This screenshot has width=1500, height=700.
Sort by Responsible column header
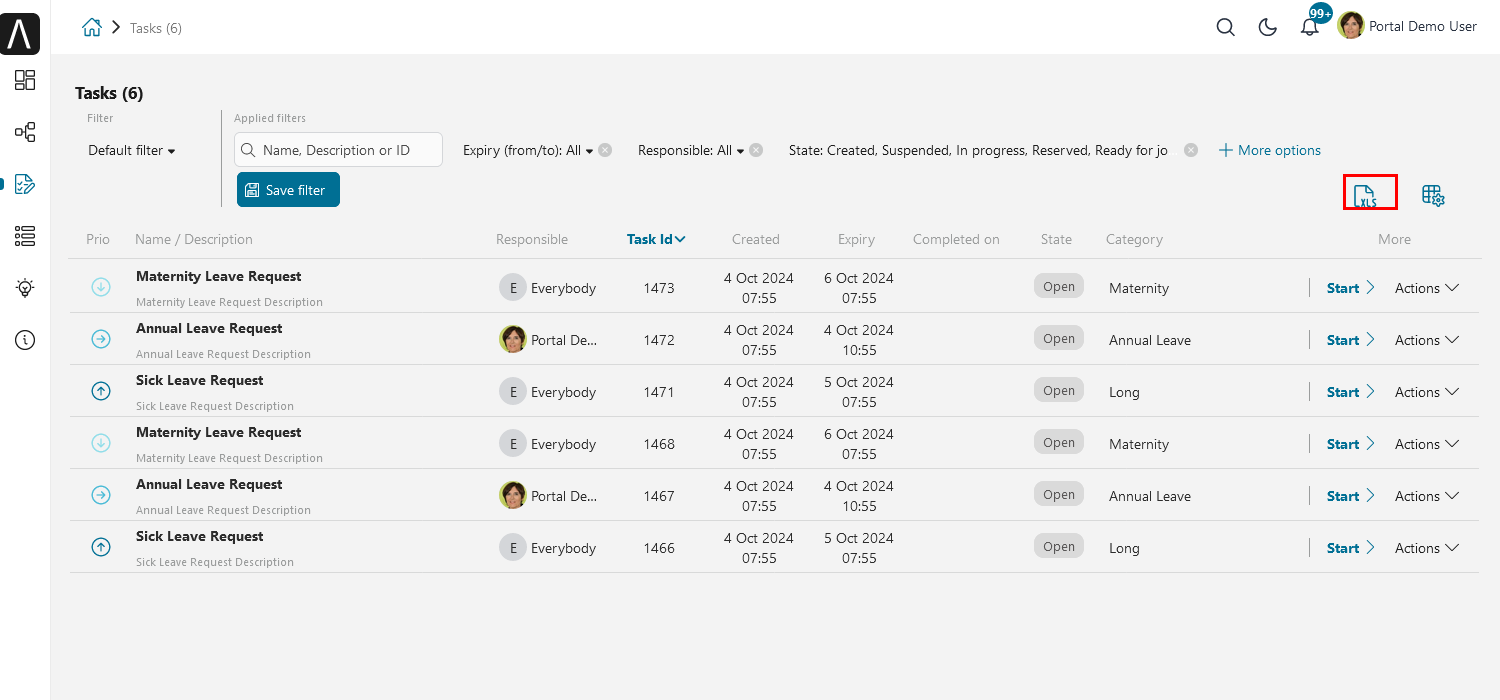pos(532,239)
